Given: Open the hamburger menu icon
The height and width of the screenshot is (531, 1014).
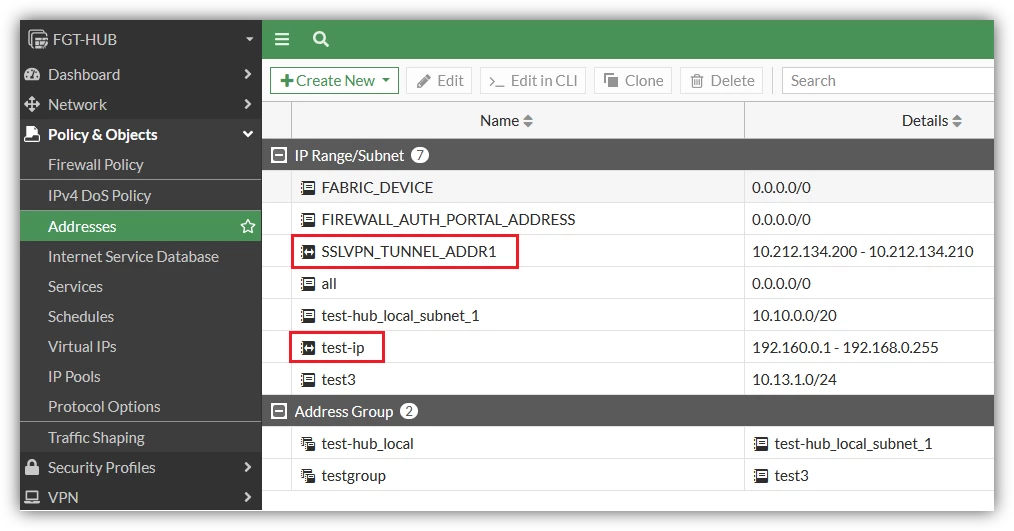Looking at the screenshot, I should (x=282, y=39).
